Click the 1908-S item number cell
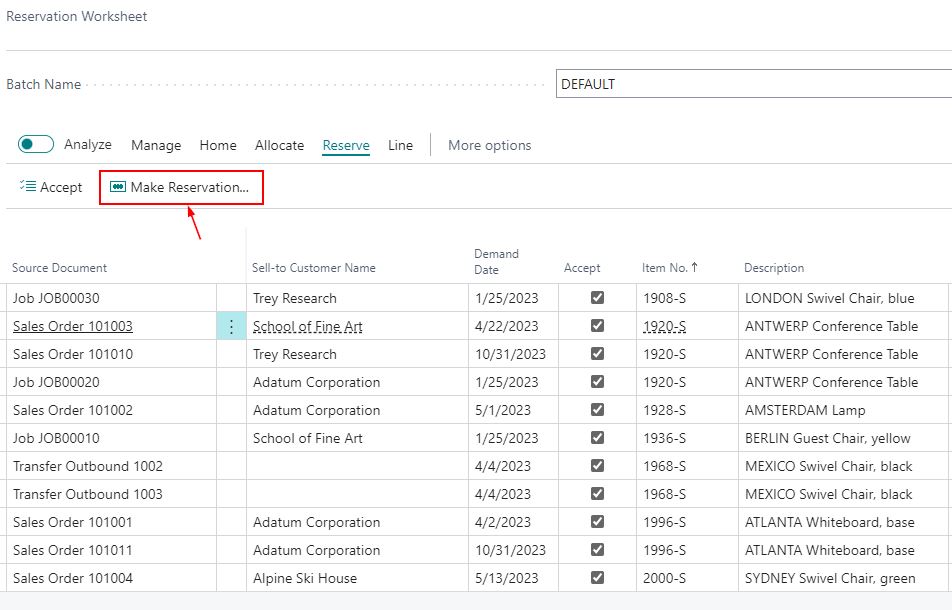 687,298
